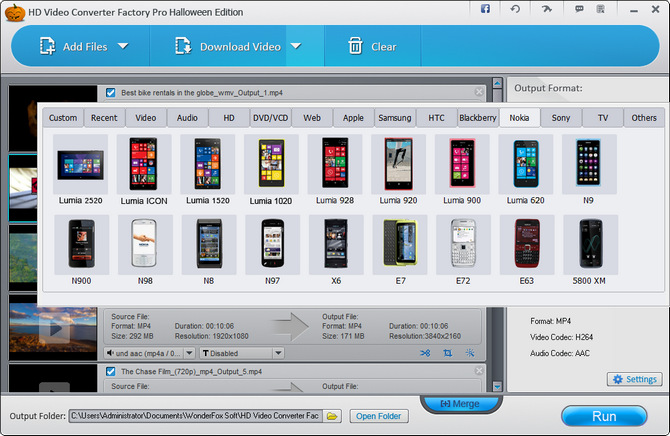This screenshot has width=670, height=436.
Task: Select the Nokia E7 preset
Action: coord(400,250)
